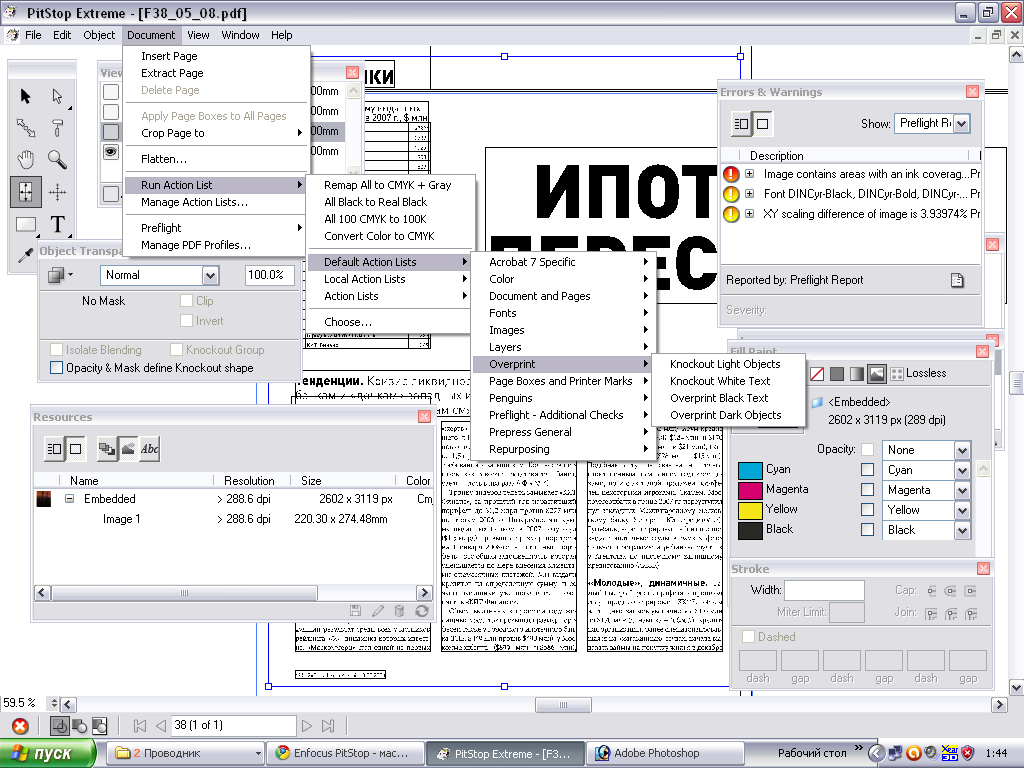The width and height of the screenshot is (1024, 768).
Task: Choose Flatten from Document menu
Action: pos(163,159)
